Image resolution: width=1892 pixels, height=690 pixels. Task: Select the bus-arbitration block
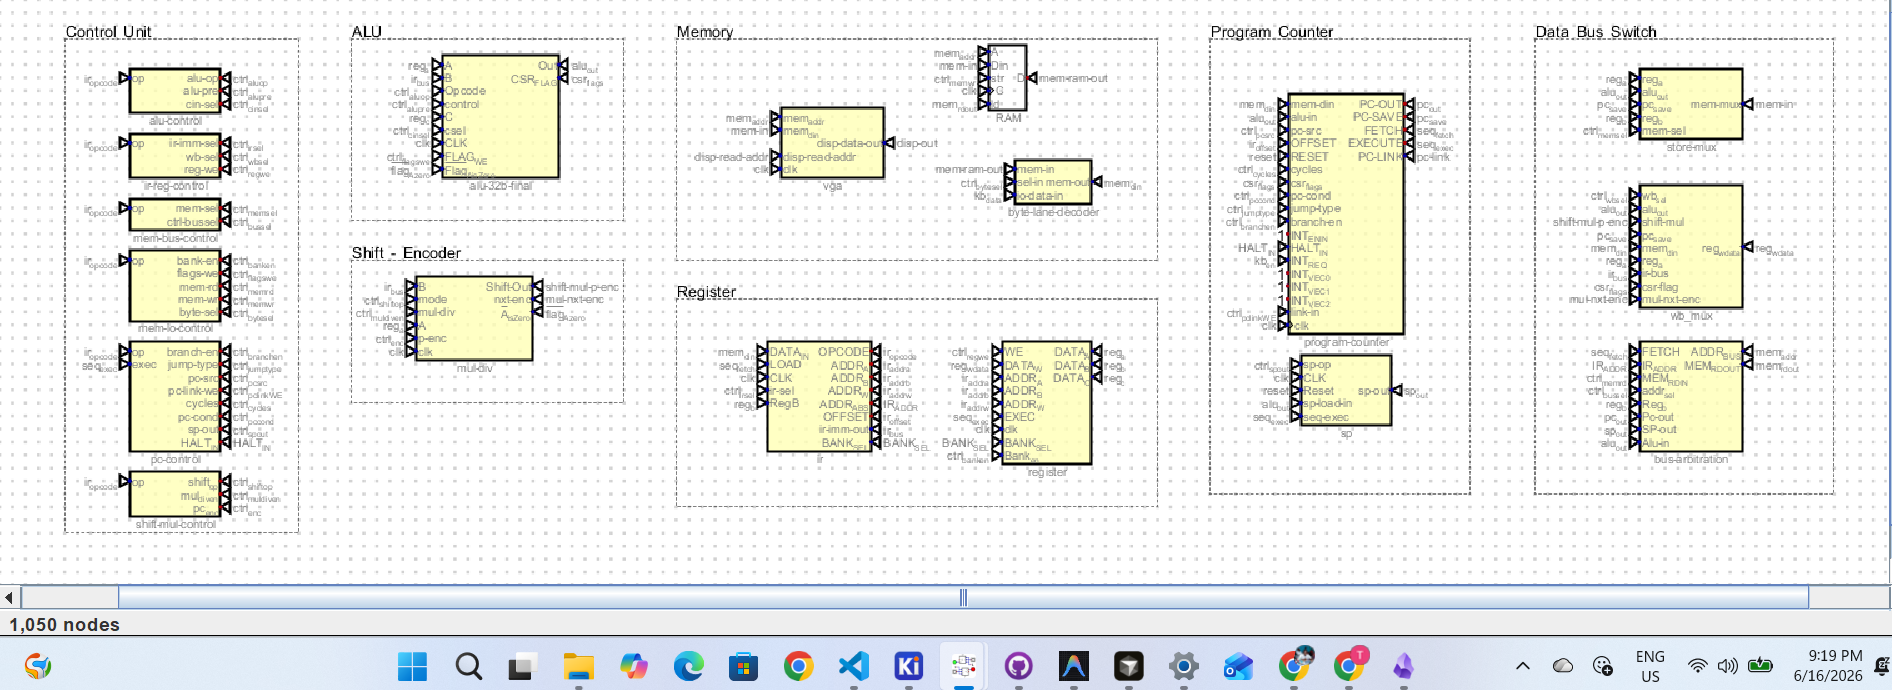[x=1691, y=398]
